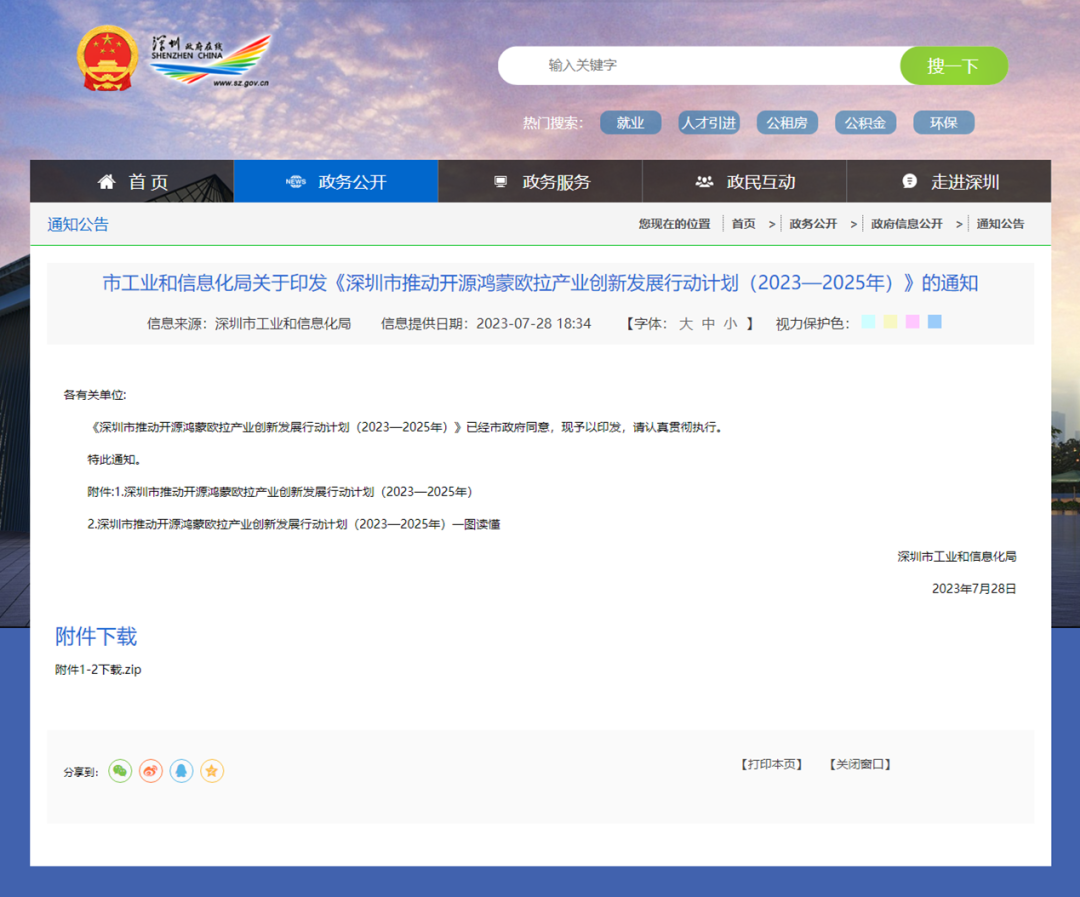Select the Weibo share icon
Viewport: 1080px width, 897px height.
click(150, 771)
